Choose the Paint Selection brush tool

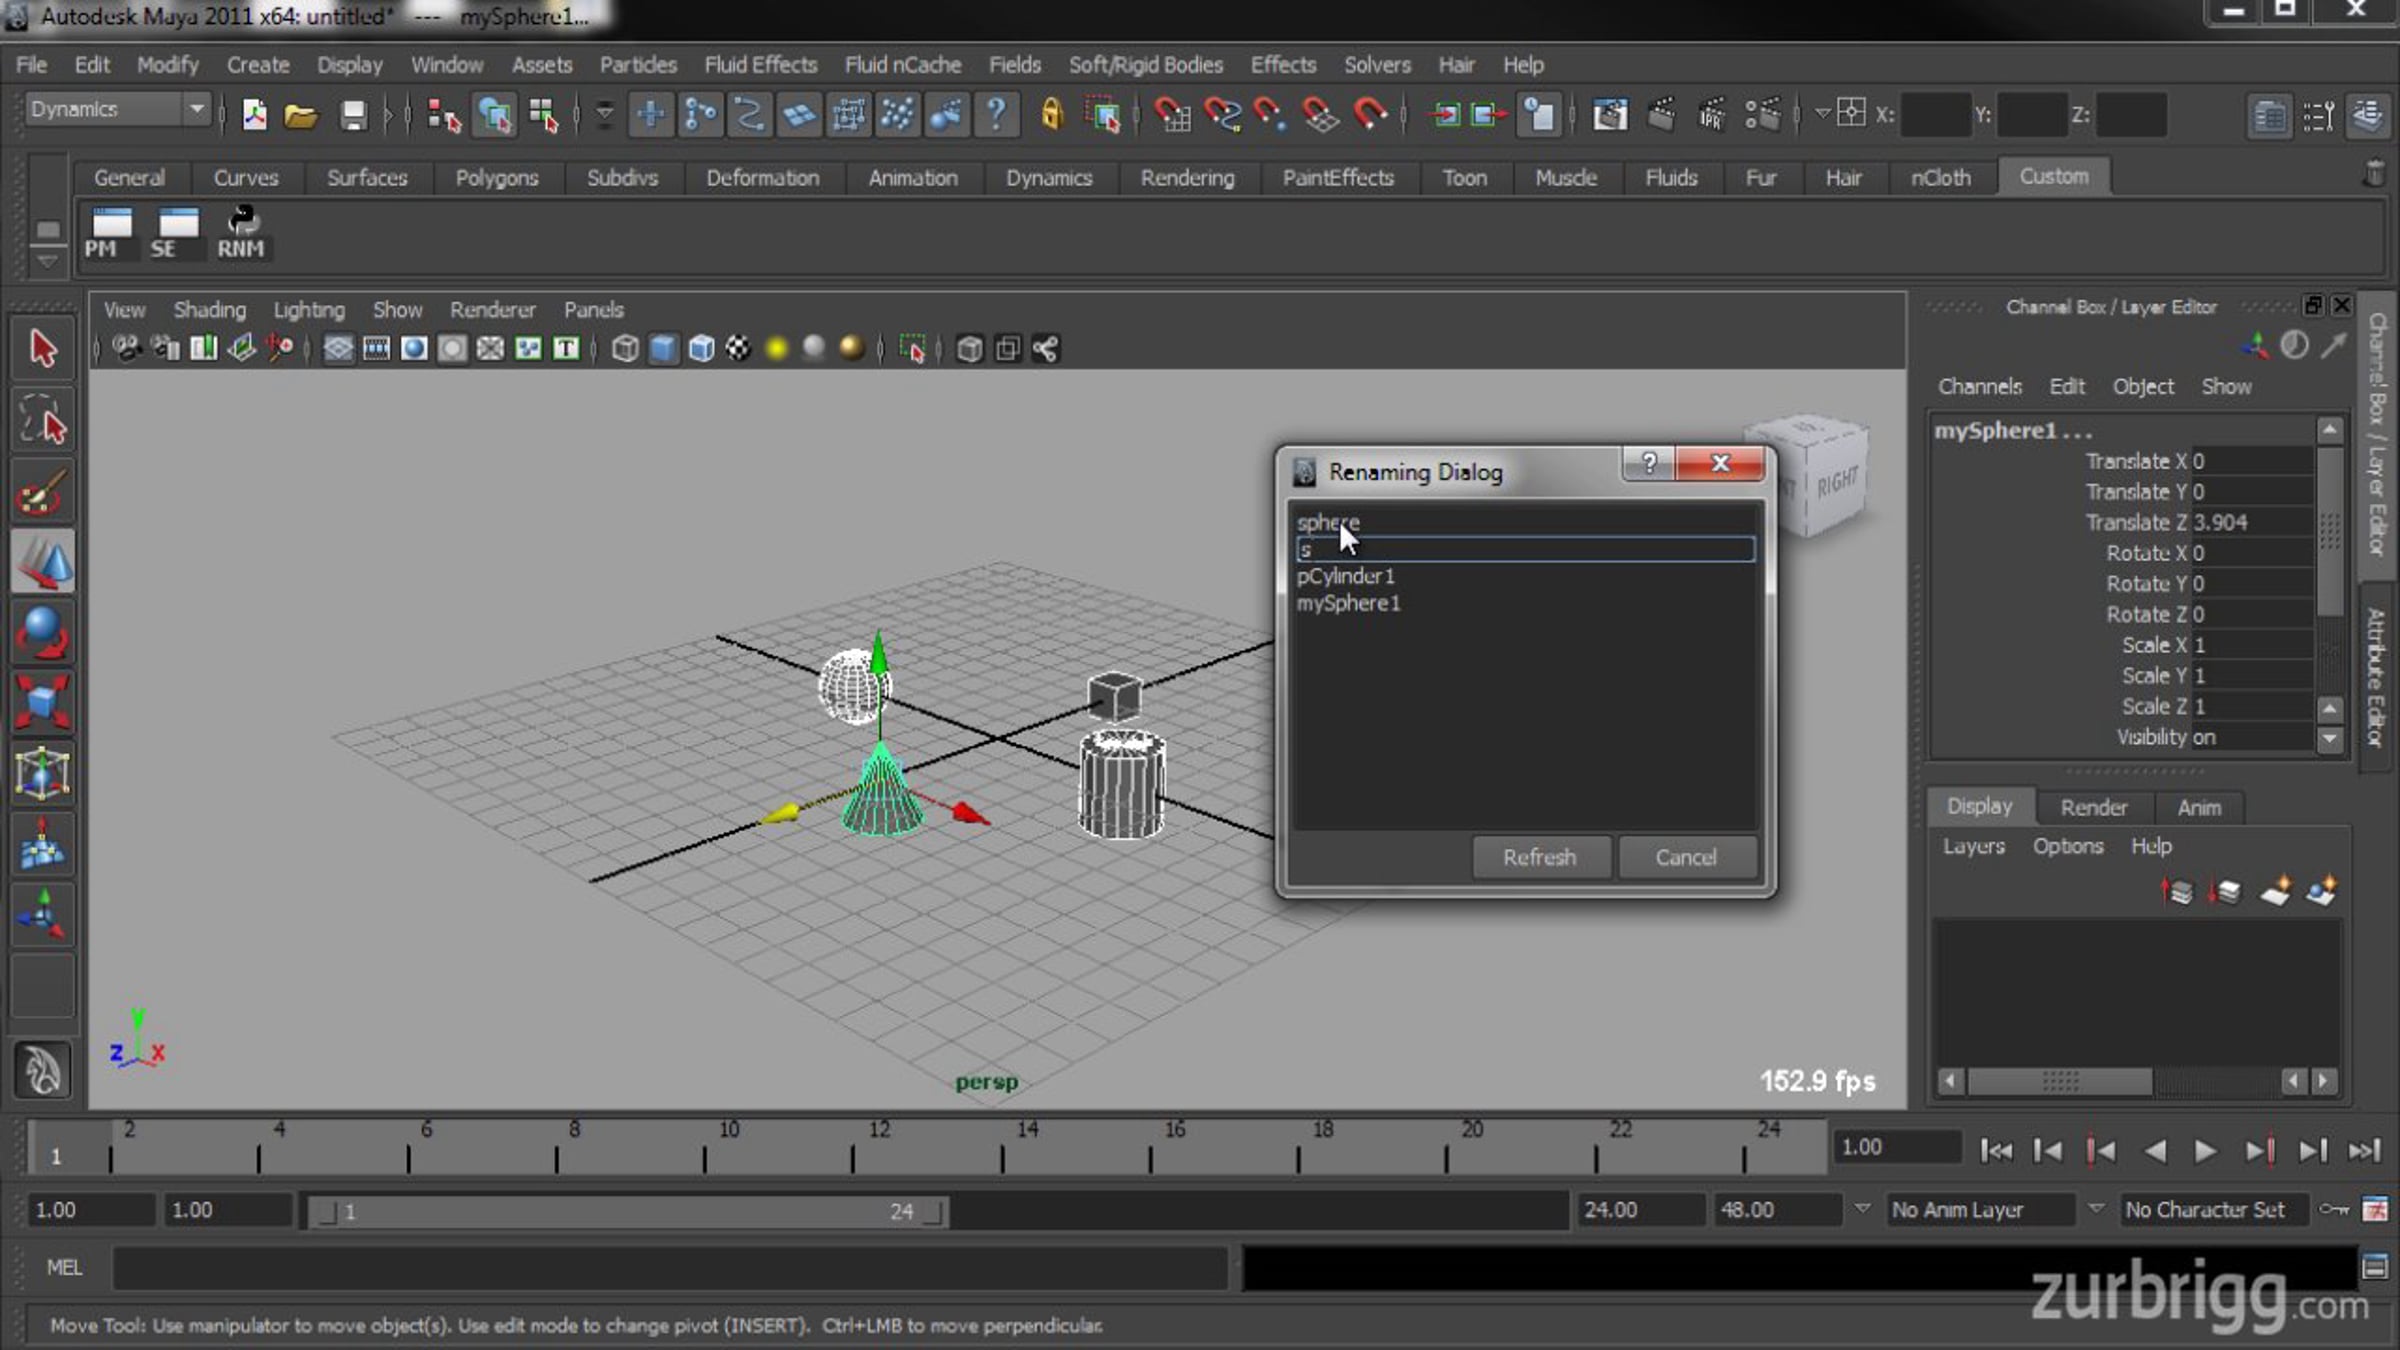coord(42,492)
